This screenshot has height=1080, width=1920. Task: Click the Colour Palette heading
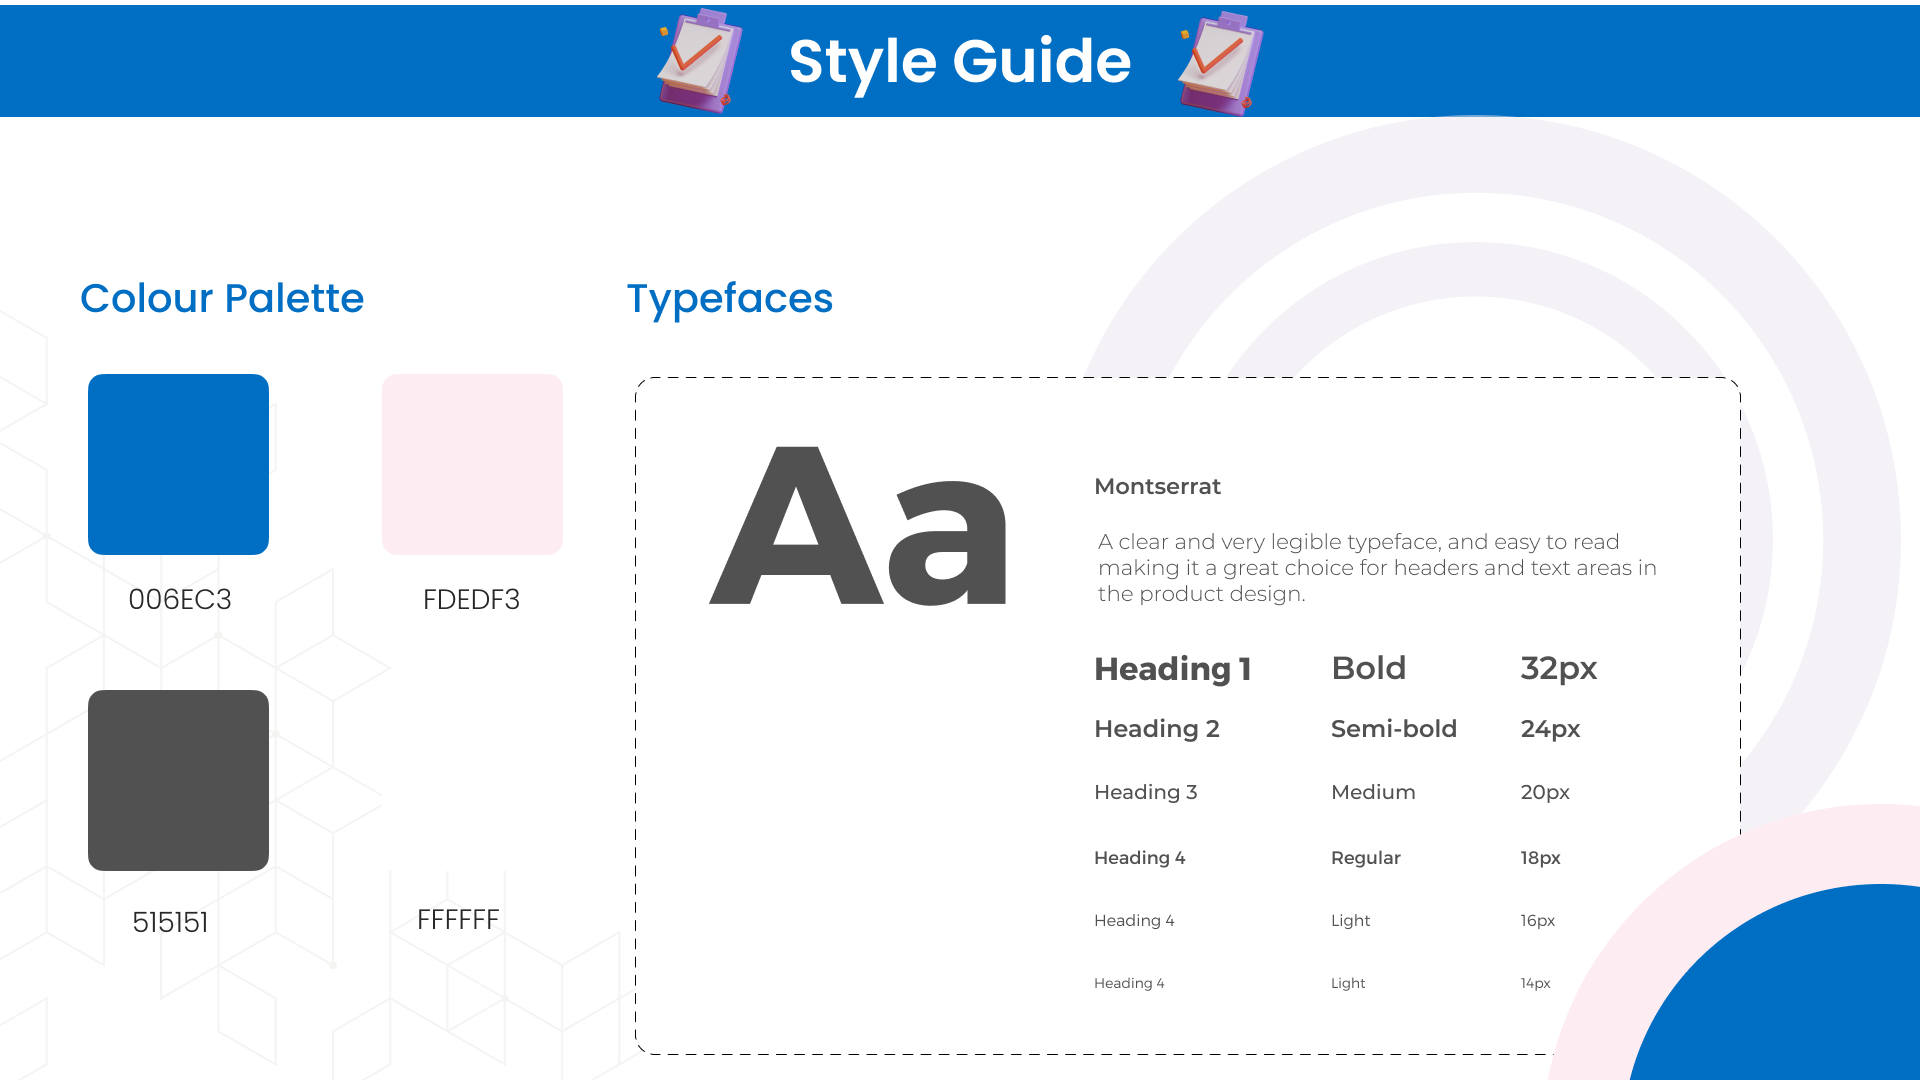(222, 298)
